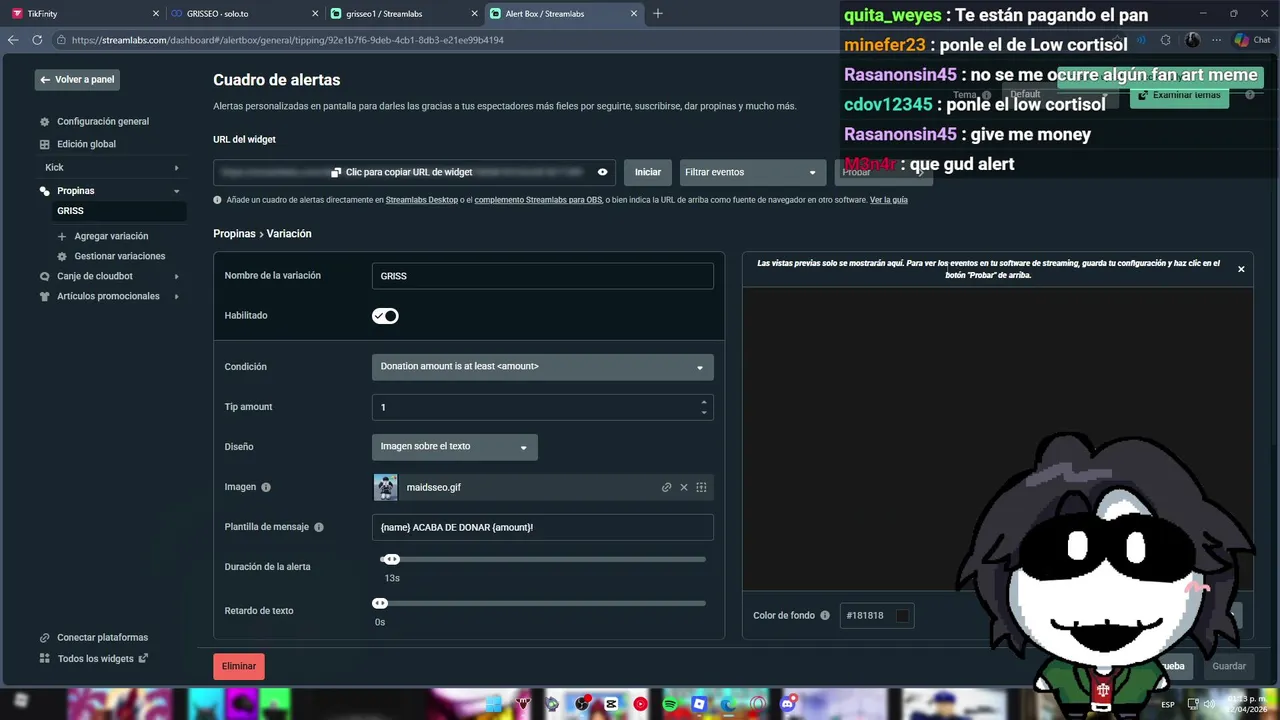Reload the page

coord(37,40)
